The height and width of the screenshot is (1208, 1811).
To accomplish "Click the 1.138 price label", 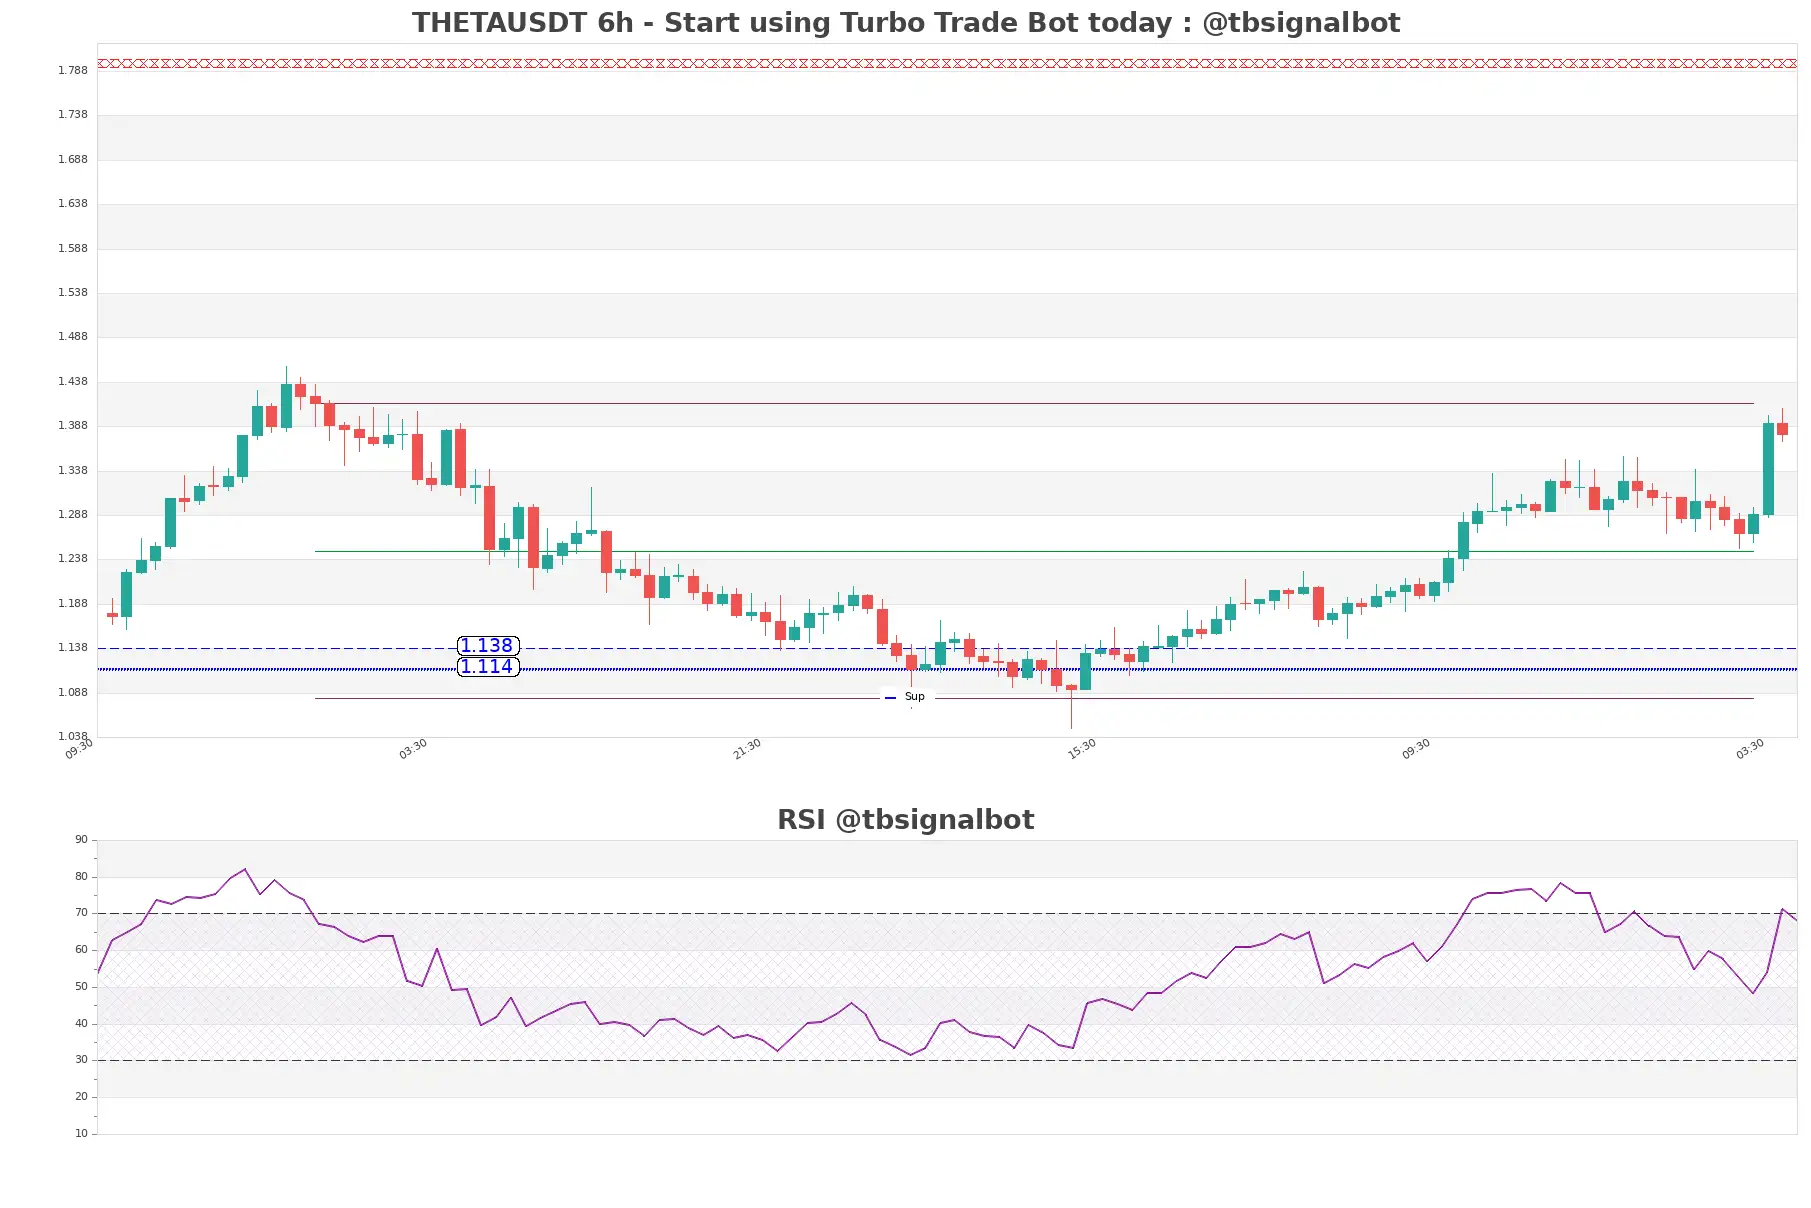I will click(x=488, y=646).
